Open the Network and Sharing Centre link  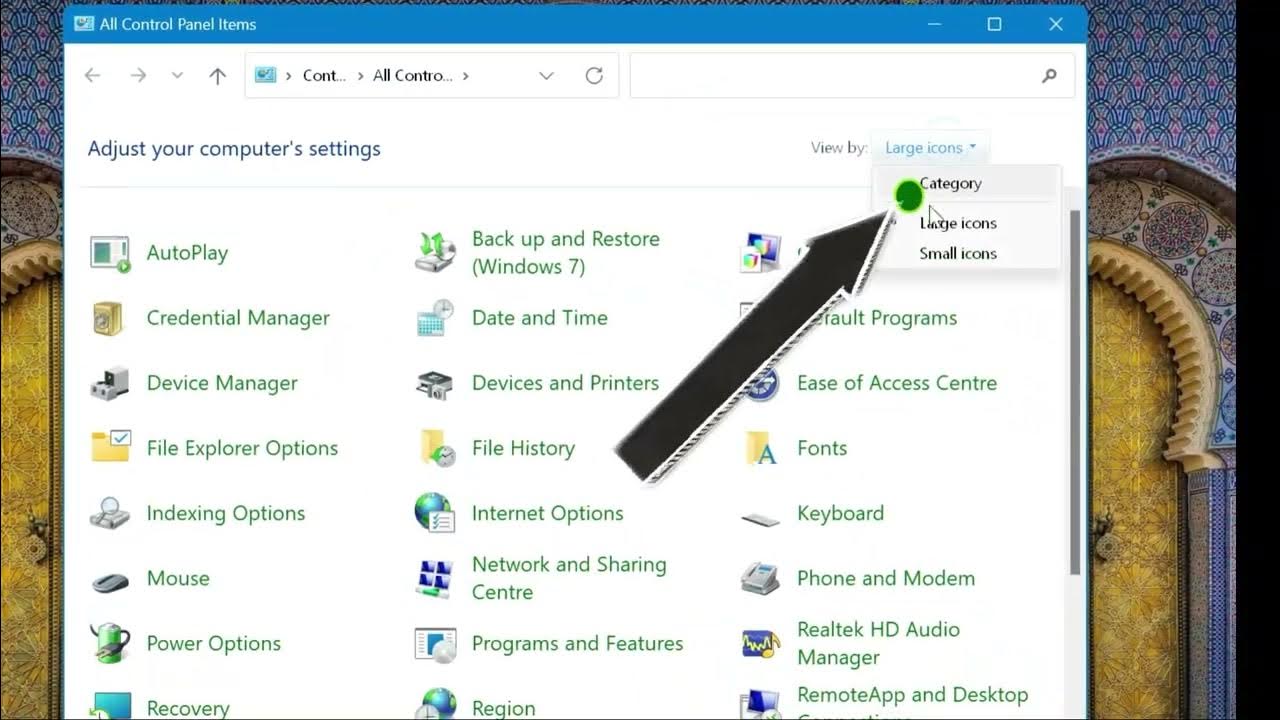tap(569, 578)
